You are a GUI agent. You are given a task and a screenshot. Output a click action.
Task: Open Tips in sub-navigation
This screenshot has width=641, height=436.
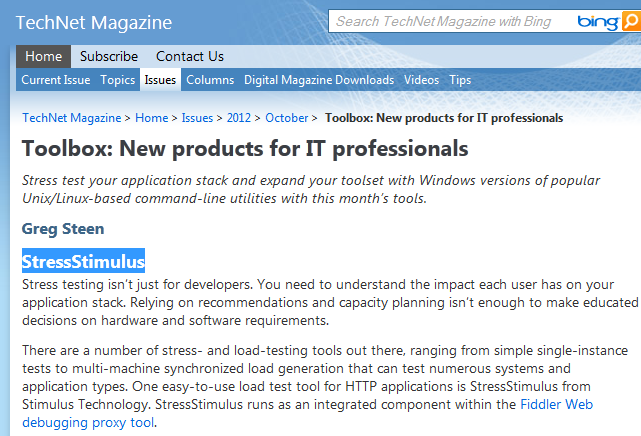coord(460,80)
